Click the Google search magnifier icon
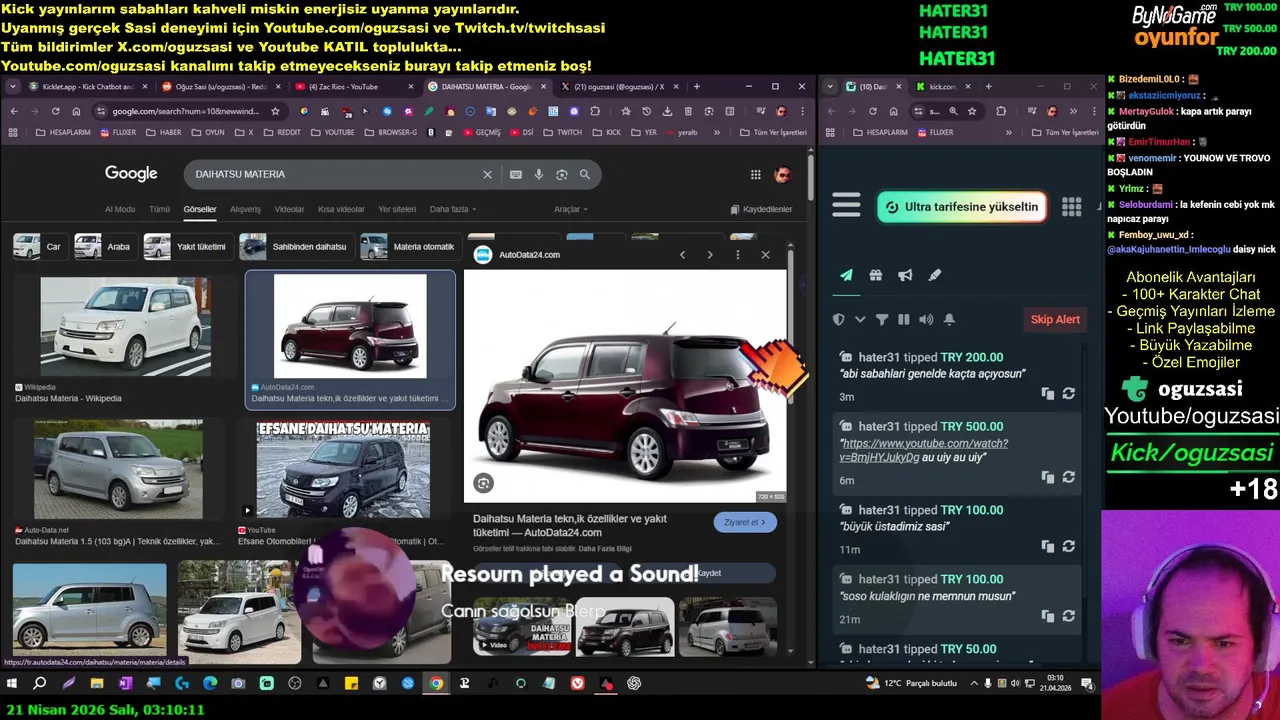The height and width of the screenshot is (720, 1280). [x=585, y=174]
